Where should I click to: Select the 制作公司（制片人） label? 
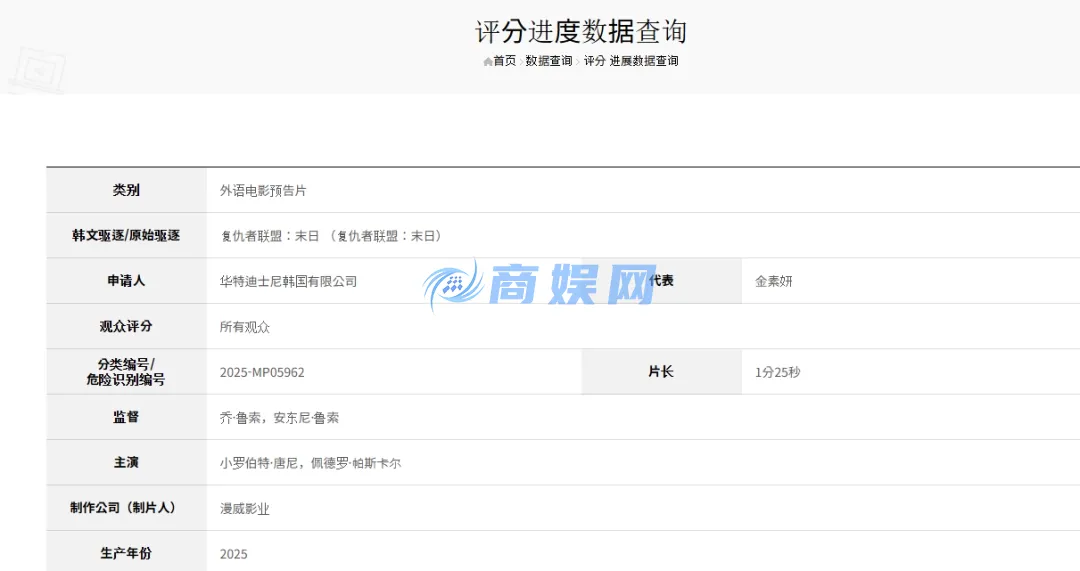(126, 508)
